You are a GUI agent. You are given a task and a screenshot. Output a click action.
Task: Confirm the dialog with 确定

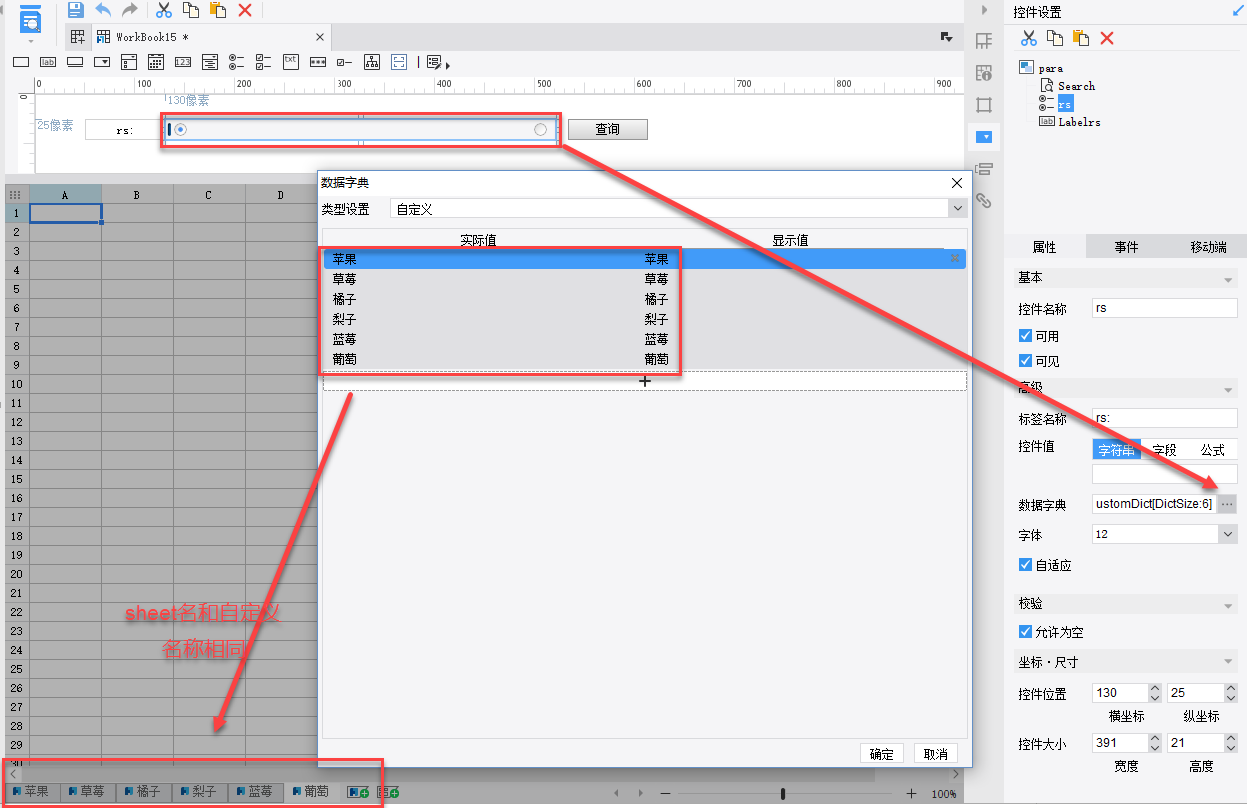click(882, 754)
